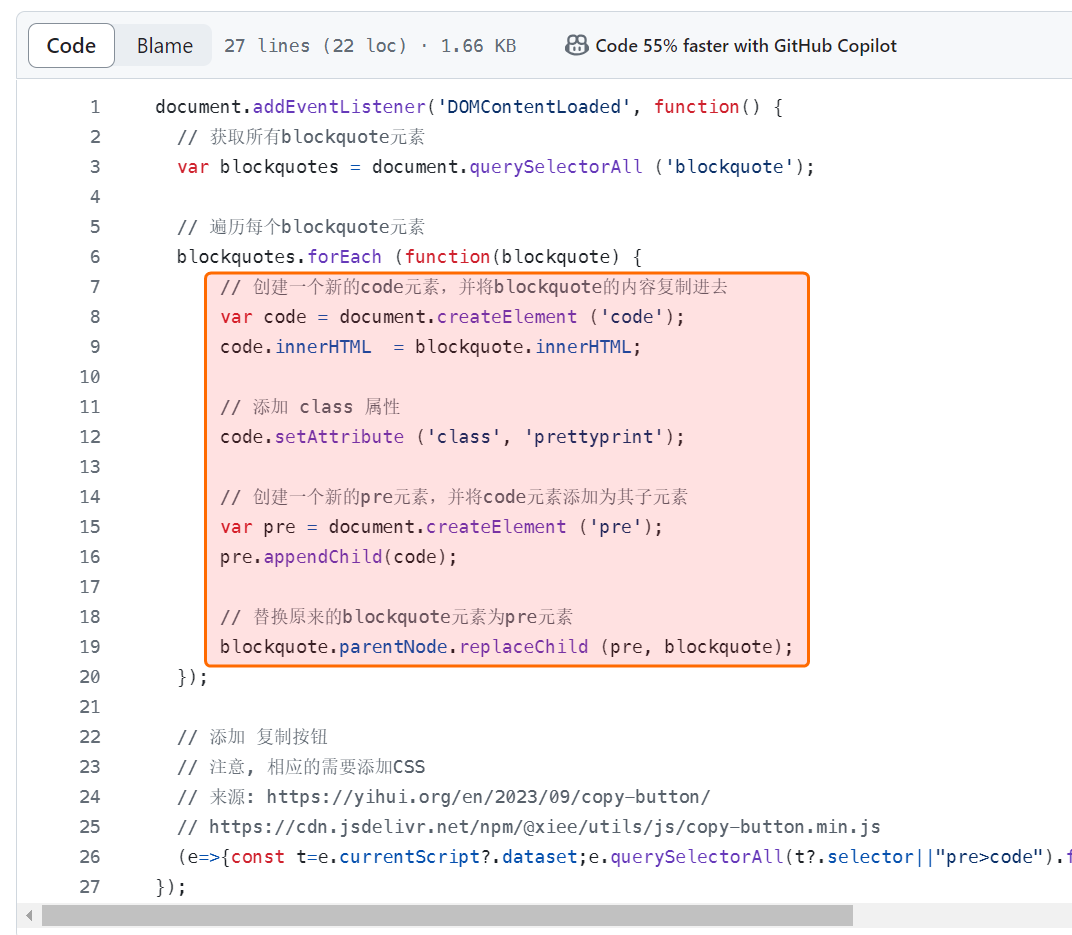The image size is (1072, 935).
Task: Click the GitHub Copilot icon
Action: [x=576, y=46]
